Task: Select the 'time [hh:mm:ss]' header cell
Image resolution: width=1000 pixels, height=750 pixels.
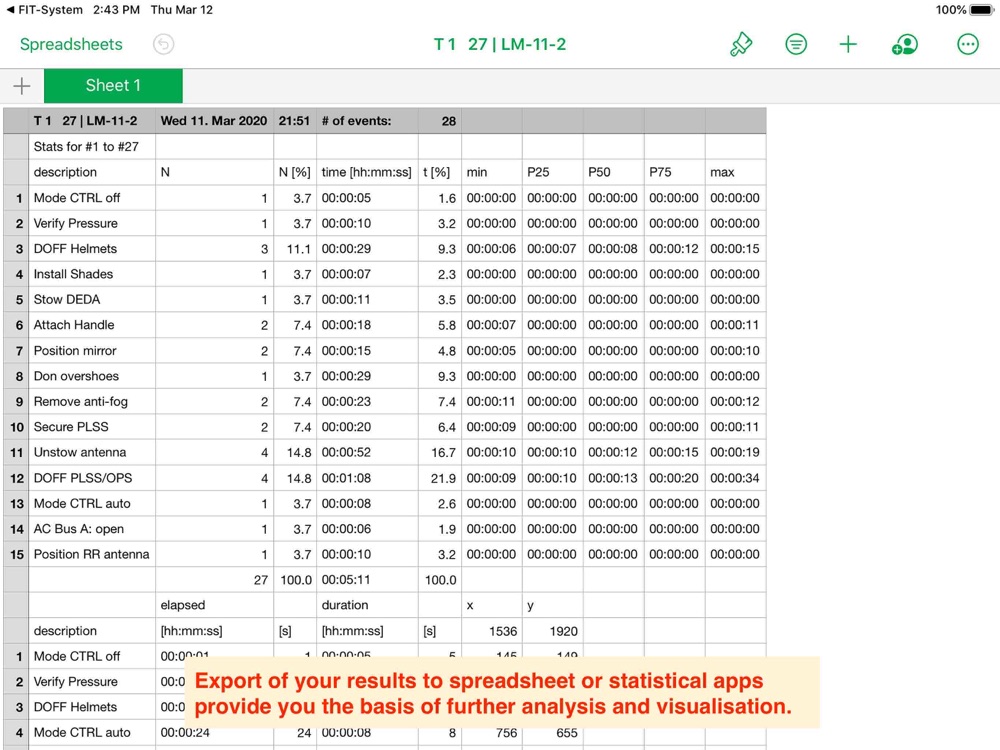Action: [367, 172]
